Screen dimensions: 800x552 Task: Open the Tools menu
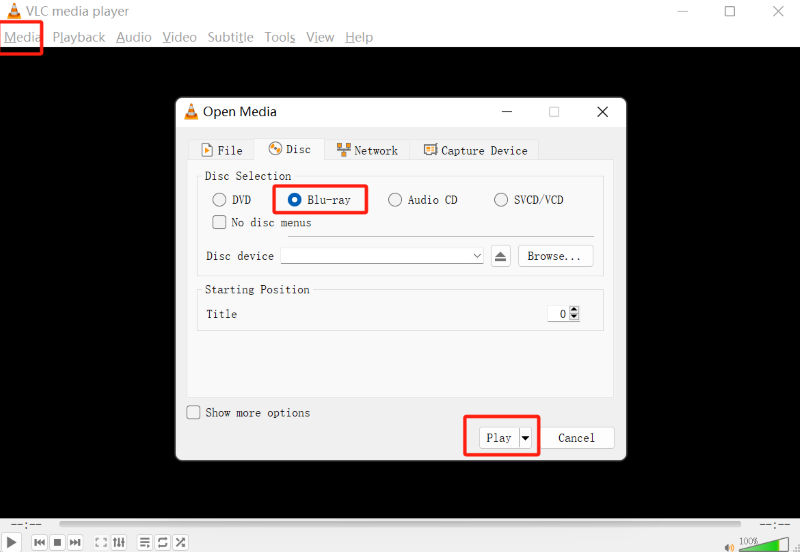click(280, 37)
